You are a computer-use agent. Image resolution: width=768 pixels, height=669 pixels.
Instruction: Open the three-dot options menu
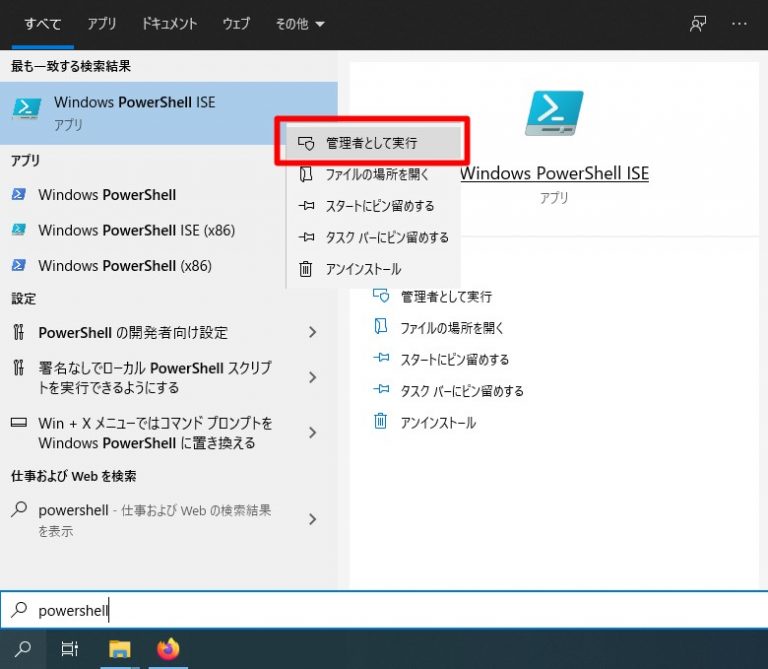click(x=739, y=24)
